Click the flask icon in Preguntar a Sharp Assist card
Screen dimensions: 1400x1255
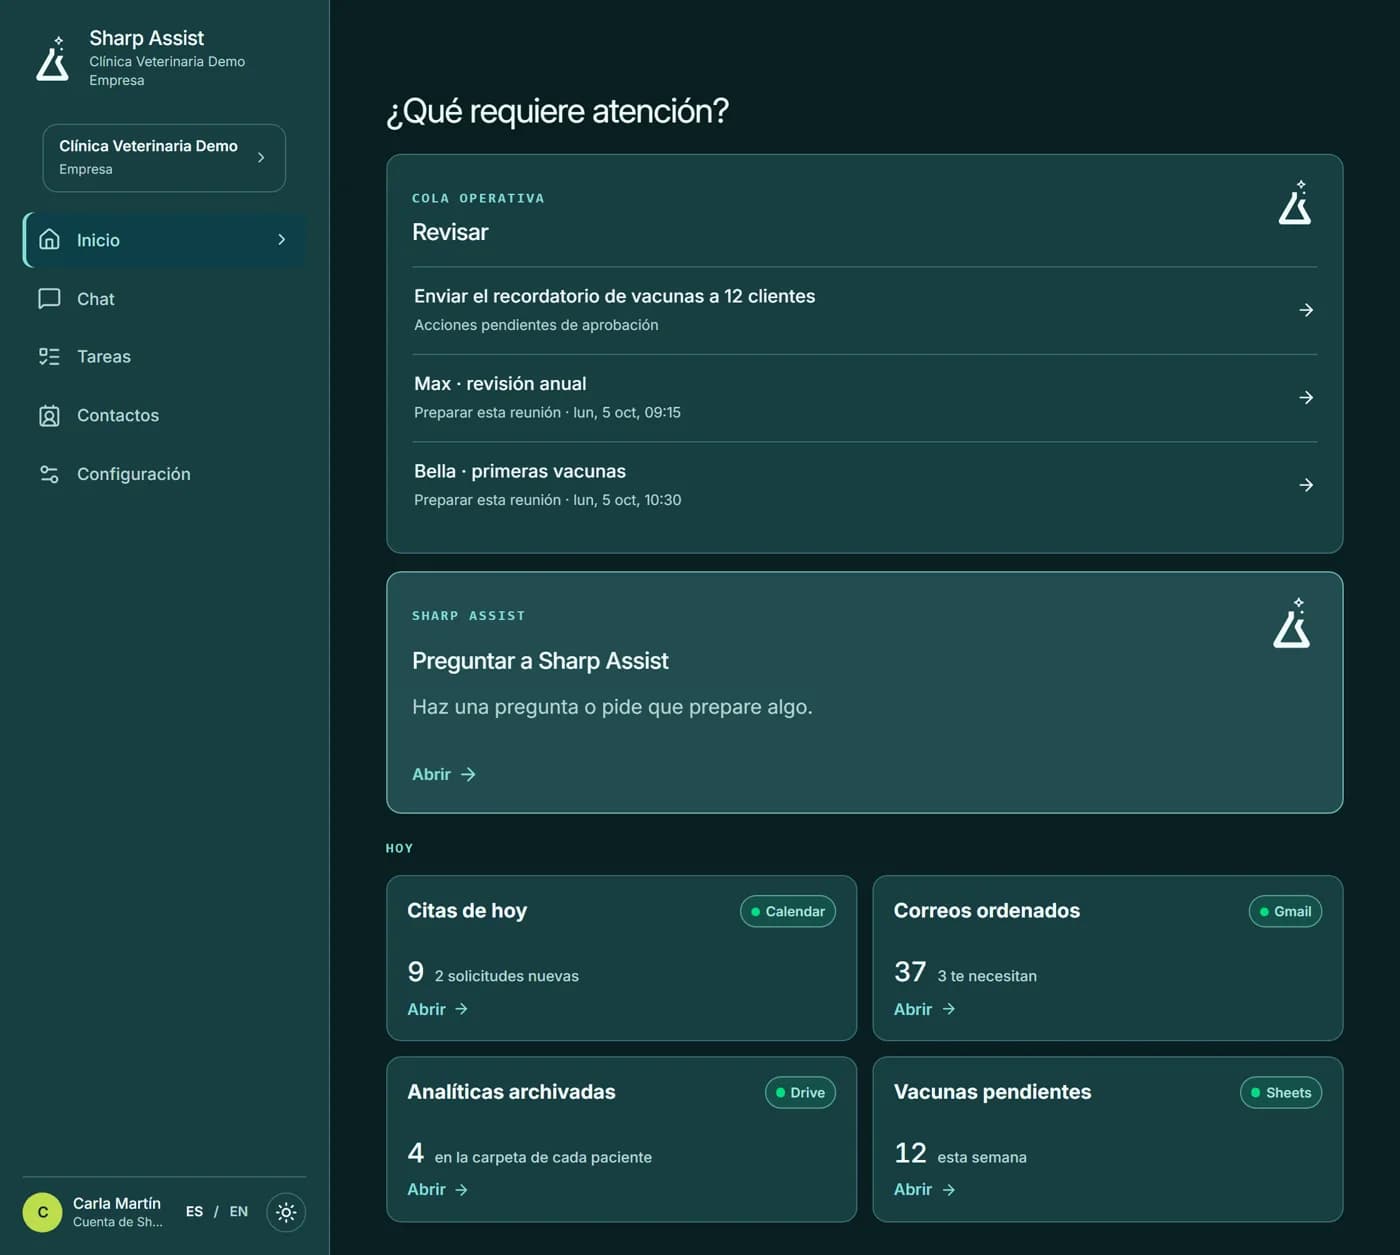point(1292,624)
